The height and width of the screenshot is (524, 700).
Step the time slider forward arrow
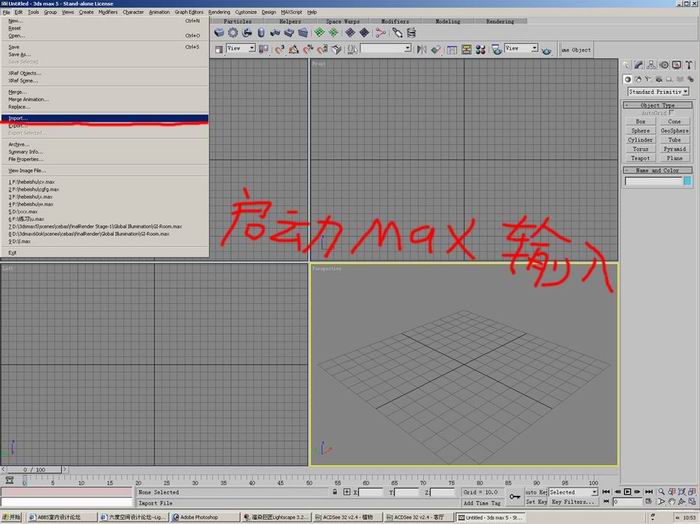65,470
